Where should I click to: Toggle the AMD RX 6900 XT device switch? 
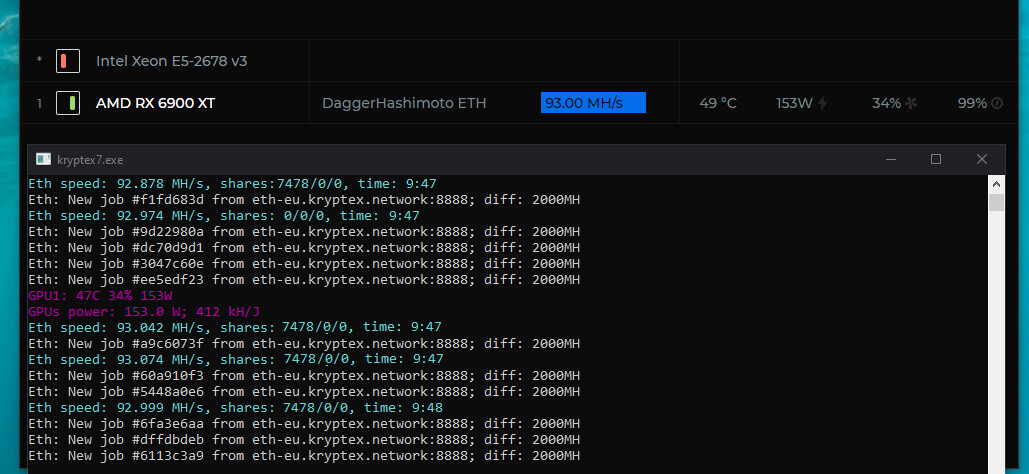point(68,103)
